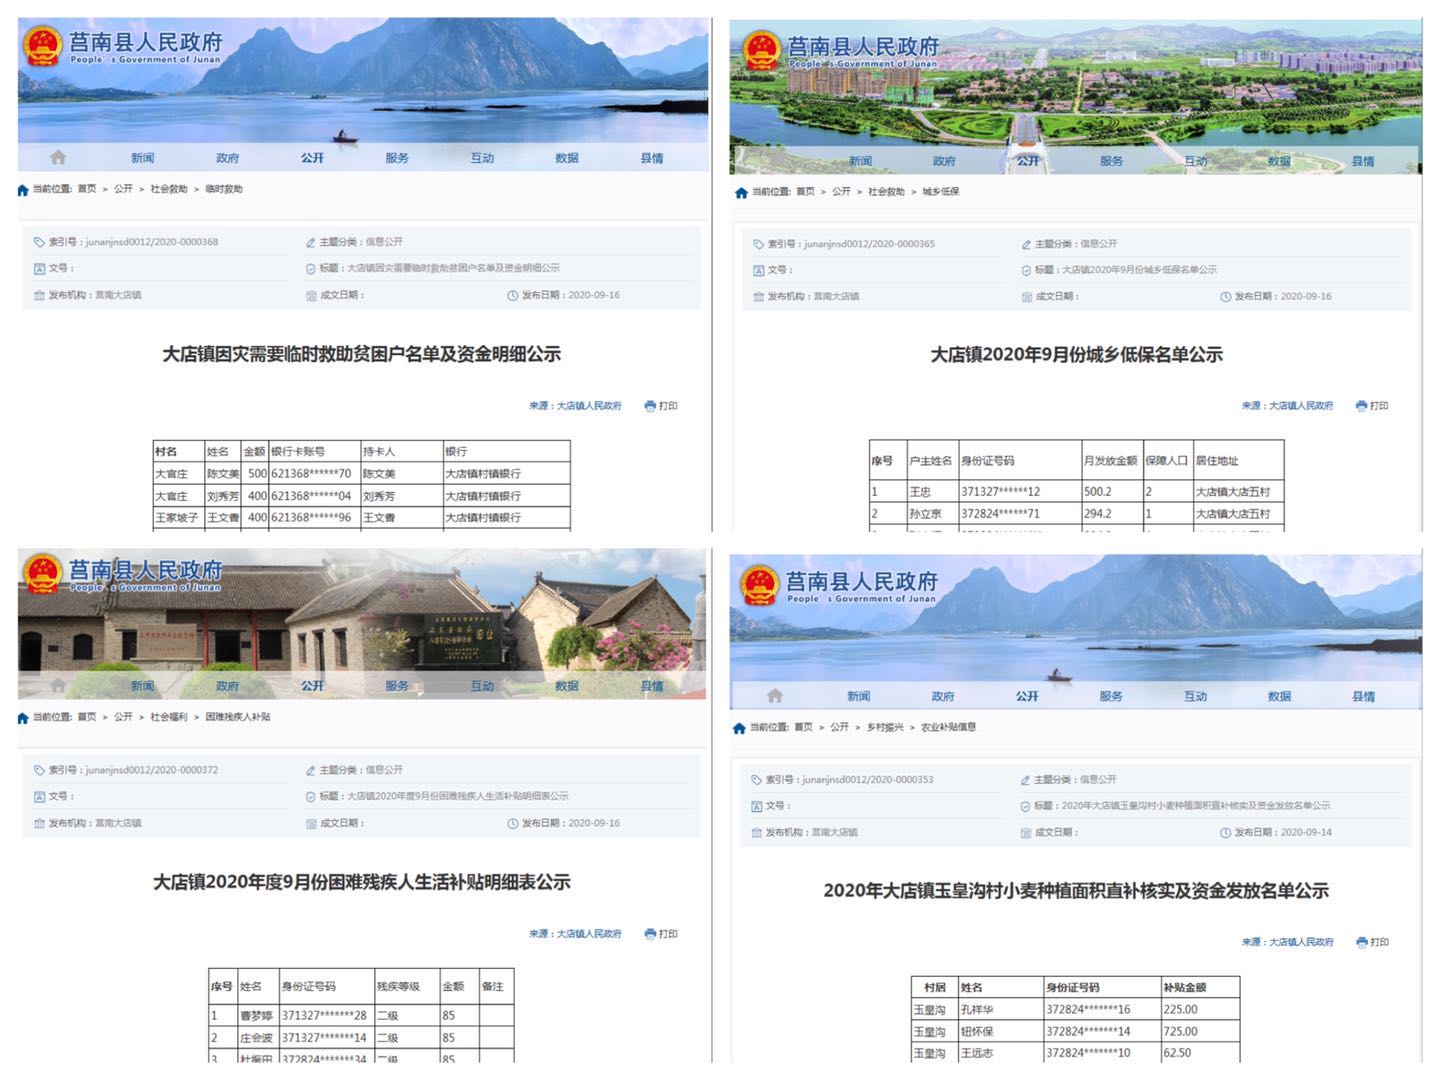Click the 社会救助 breadcrumb on the 临时救助 page
Screen dimensions: 1440x1080
(x=169, y=189)
